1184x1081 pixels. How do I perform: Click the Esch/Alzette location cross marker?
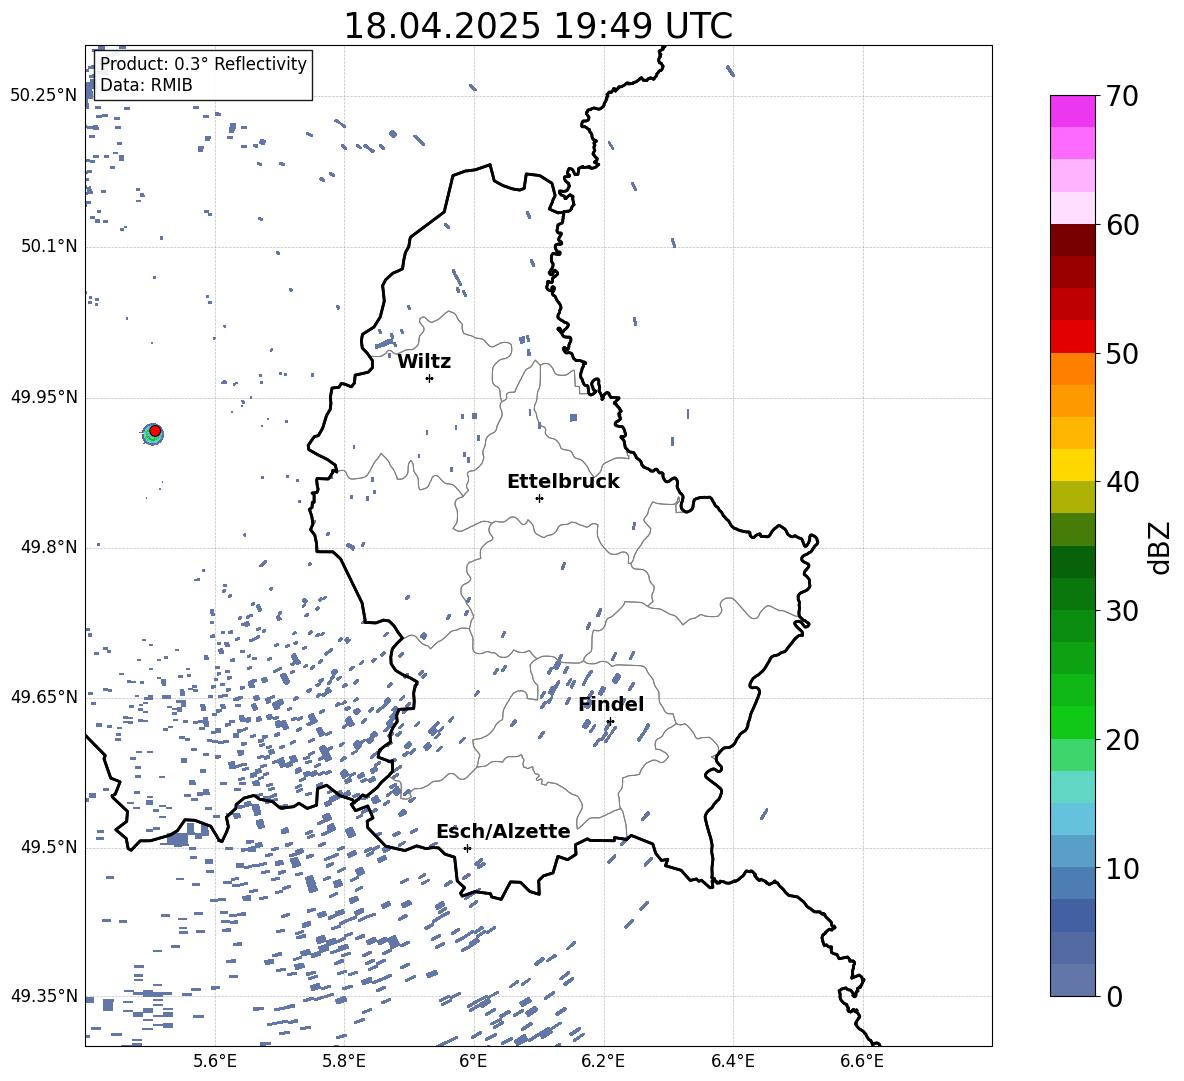point(467,848)
